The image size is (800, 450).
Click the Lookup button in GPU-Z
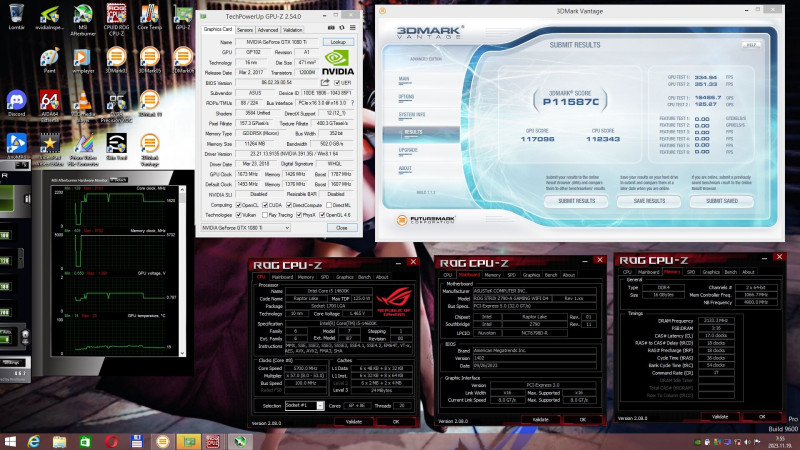[x=338, y=42]
